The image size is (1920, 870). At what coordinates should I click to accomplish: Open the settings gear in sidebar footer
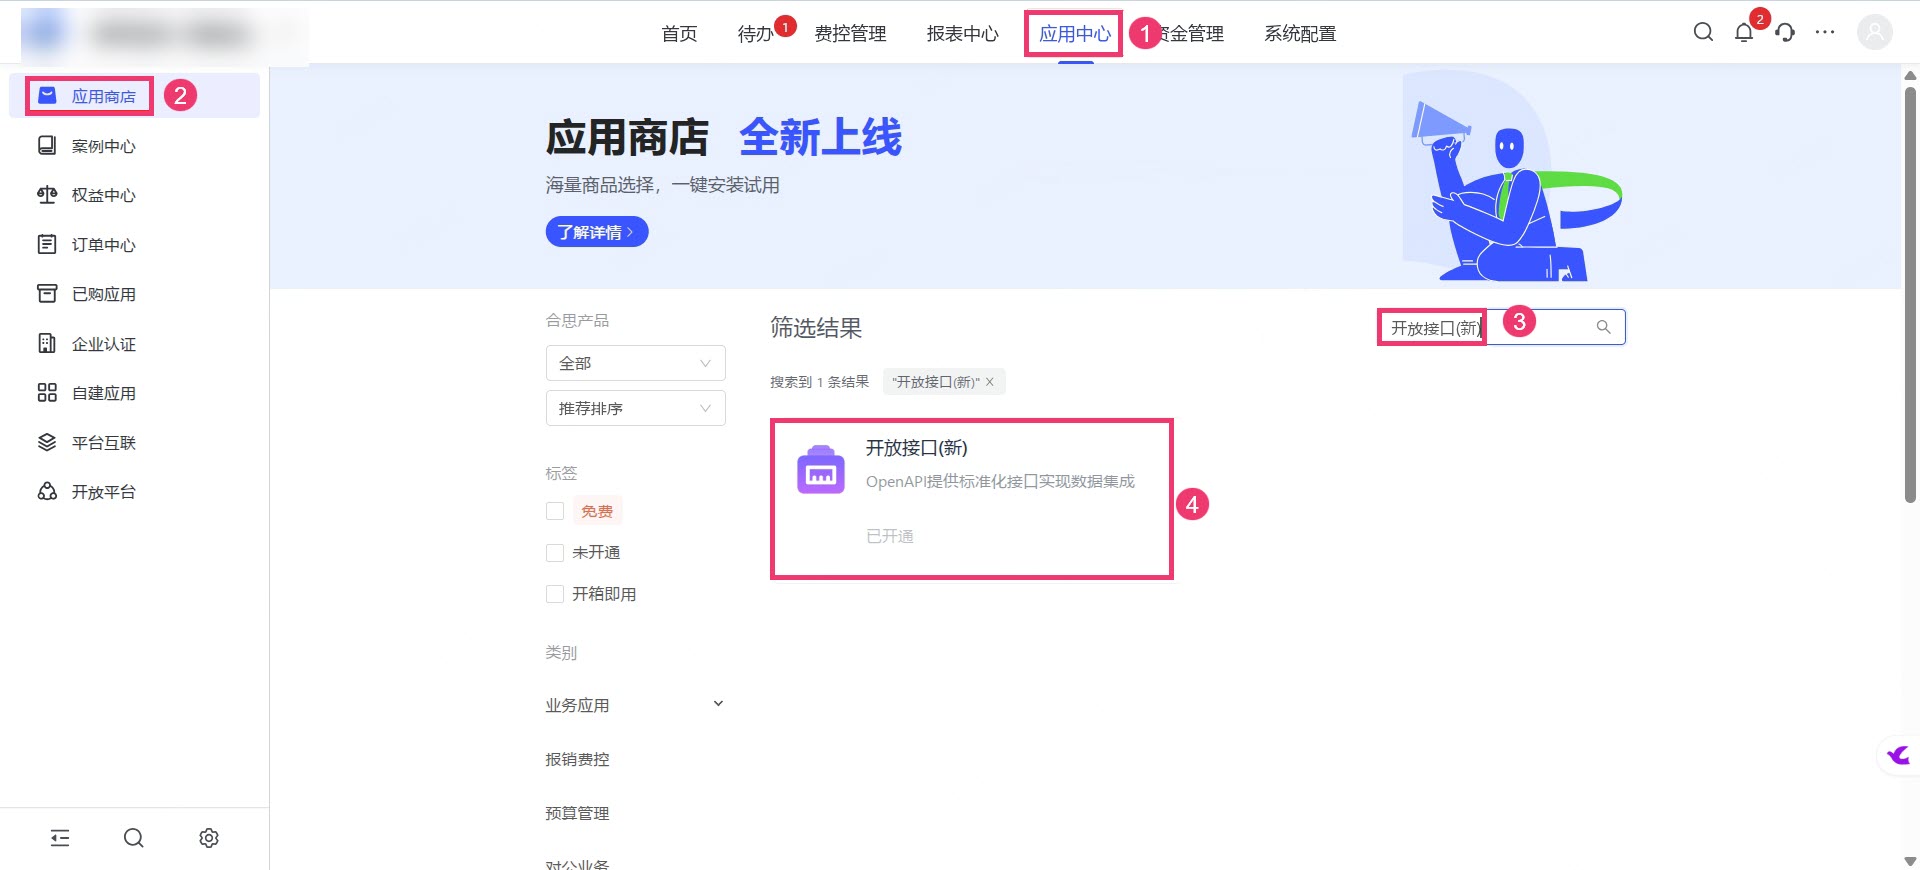209,838
